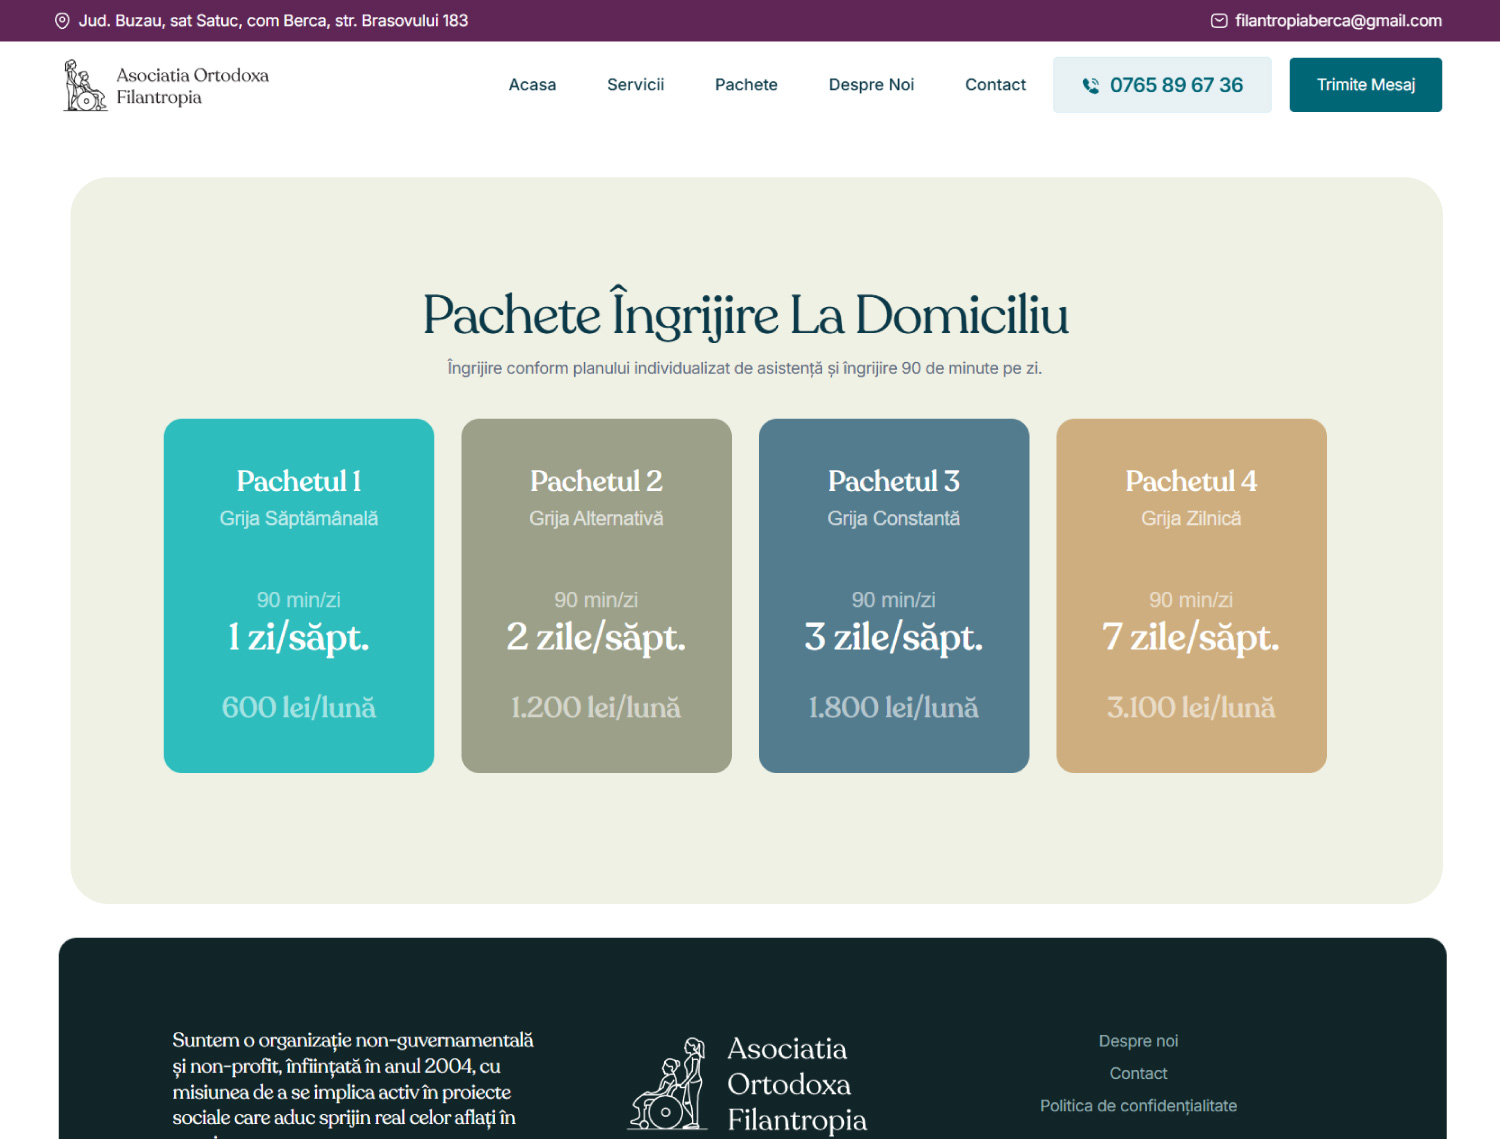The image size is (1500, 1139).
Task: Open the Contact navigation link
Action: click(x=995, y=85)
